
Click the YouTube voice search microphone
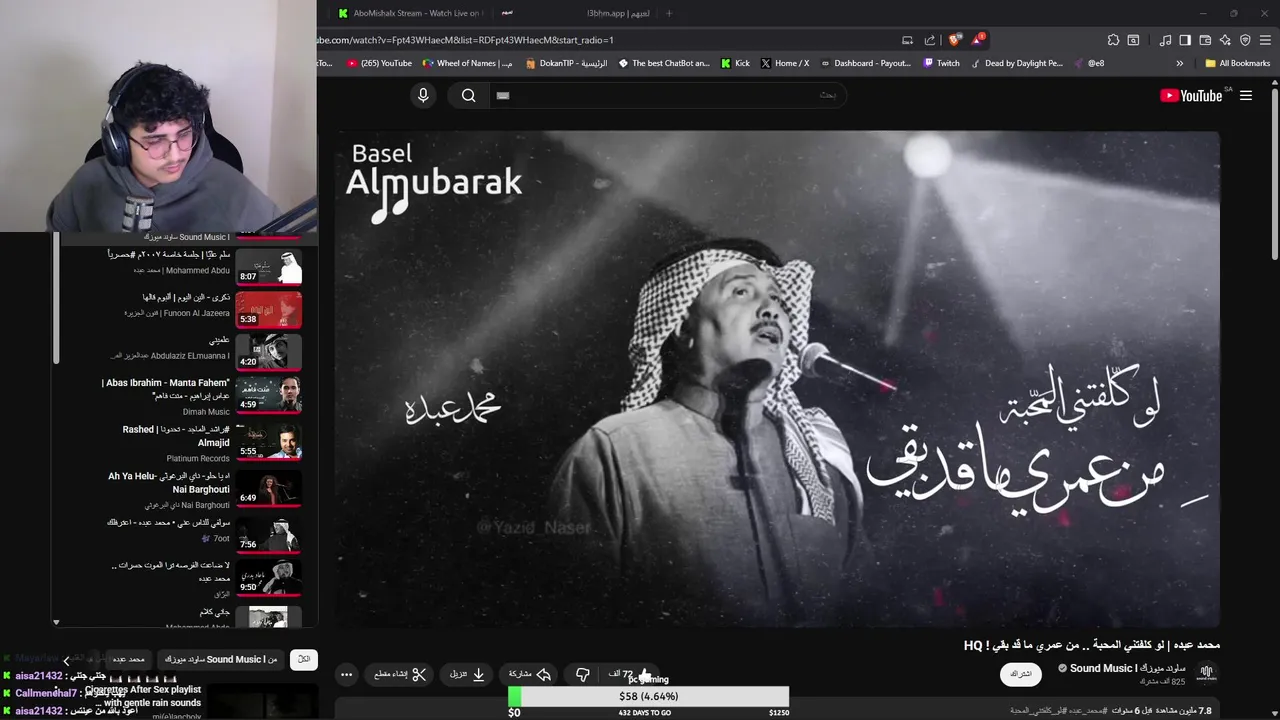coord(423,95)
